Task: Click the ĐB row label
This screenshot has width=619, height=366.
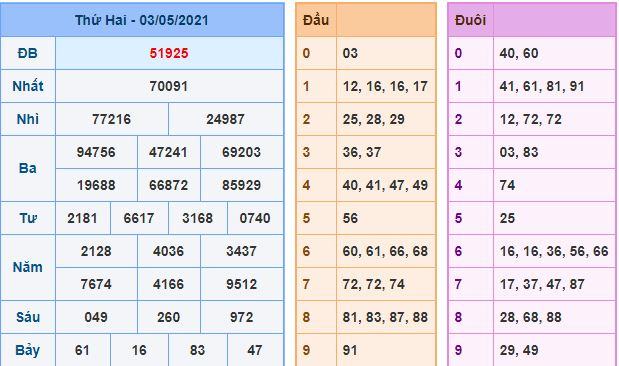Action: coord(28,53)
